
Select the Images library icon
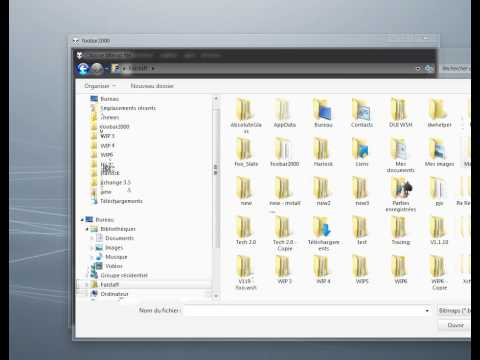tap(99, 247)
